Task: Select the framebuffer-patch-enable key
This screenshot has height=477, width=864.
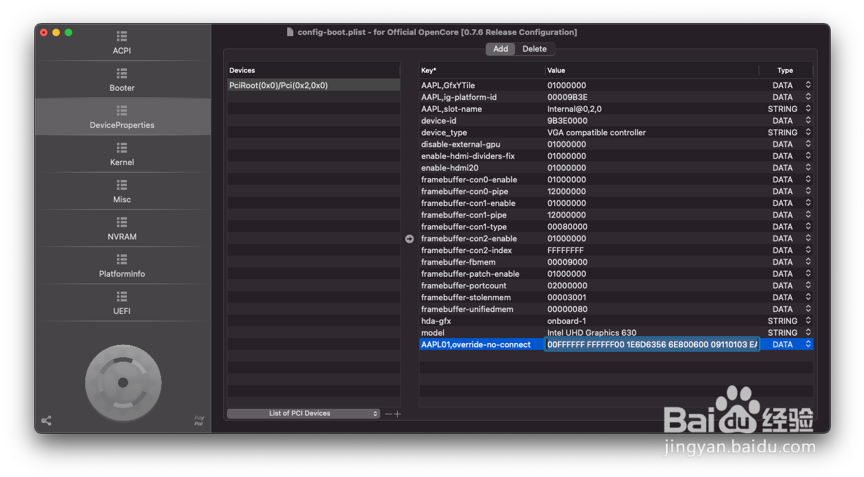Action: tap(470, 274)
